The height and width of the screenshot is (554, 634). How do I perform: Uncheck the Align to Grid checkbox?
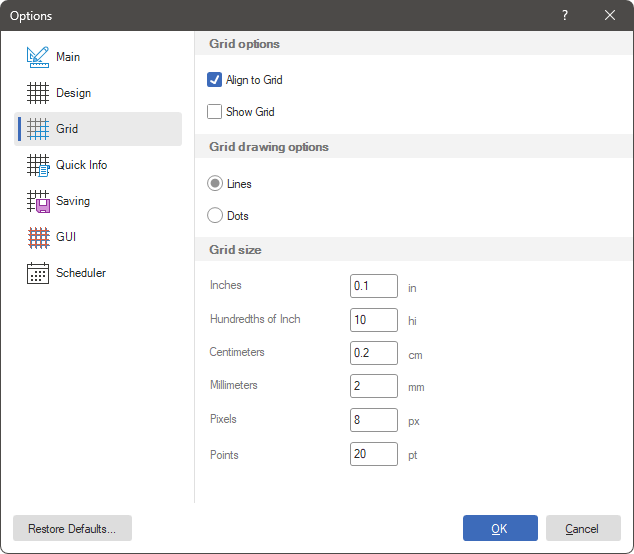[x=214, y=80]
